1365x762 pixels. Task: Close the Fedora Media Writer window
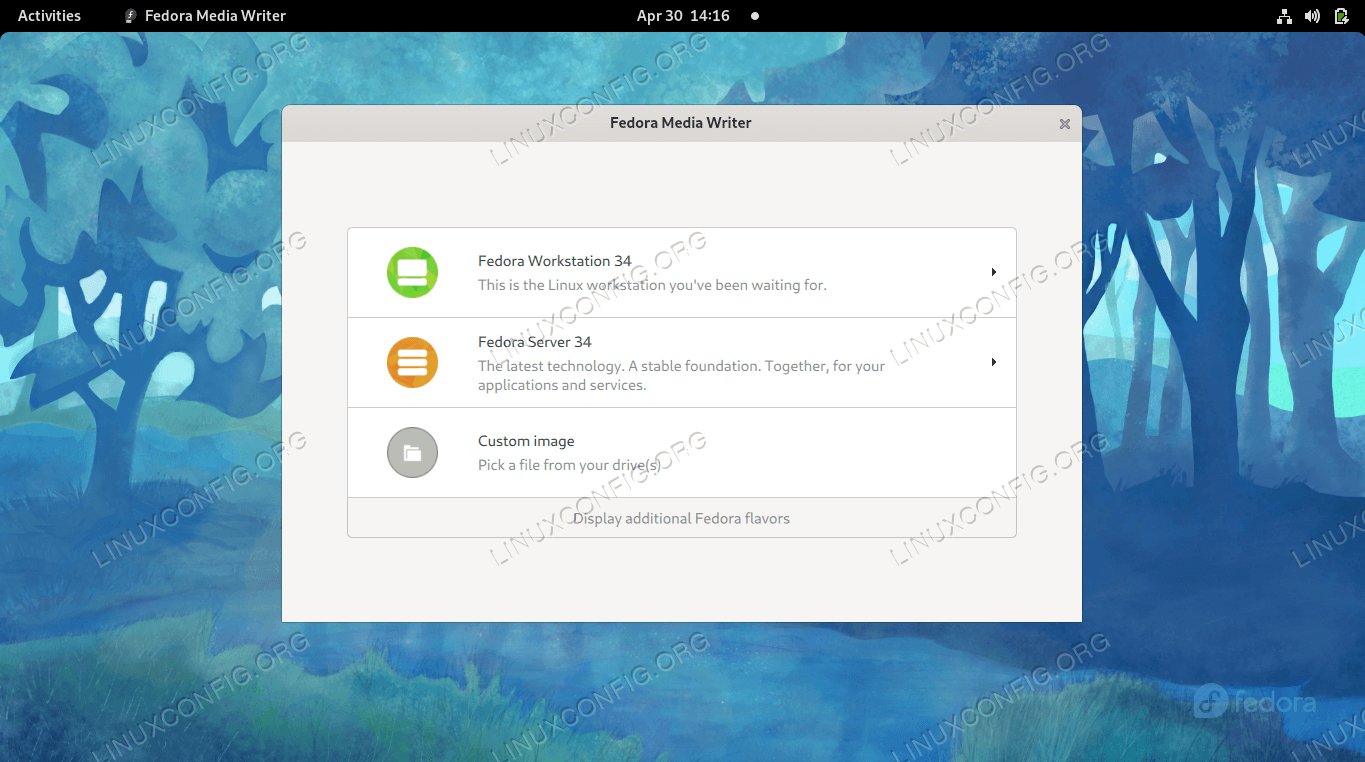click(1064, 124)
